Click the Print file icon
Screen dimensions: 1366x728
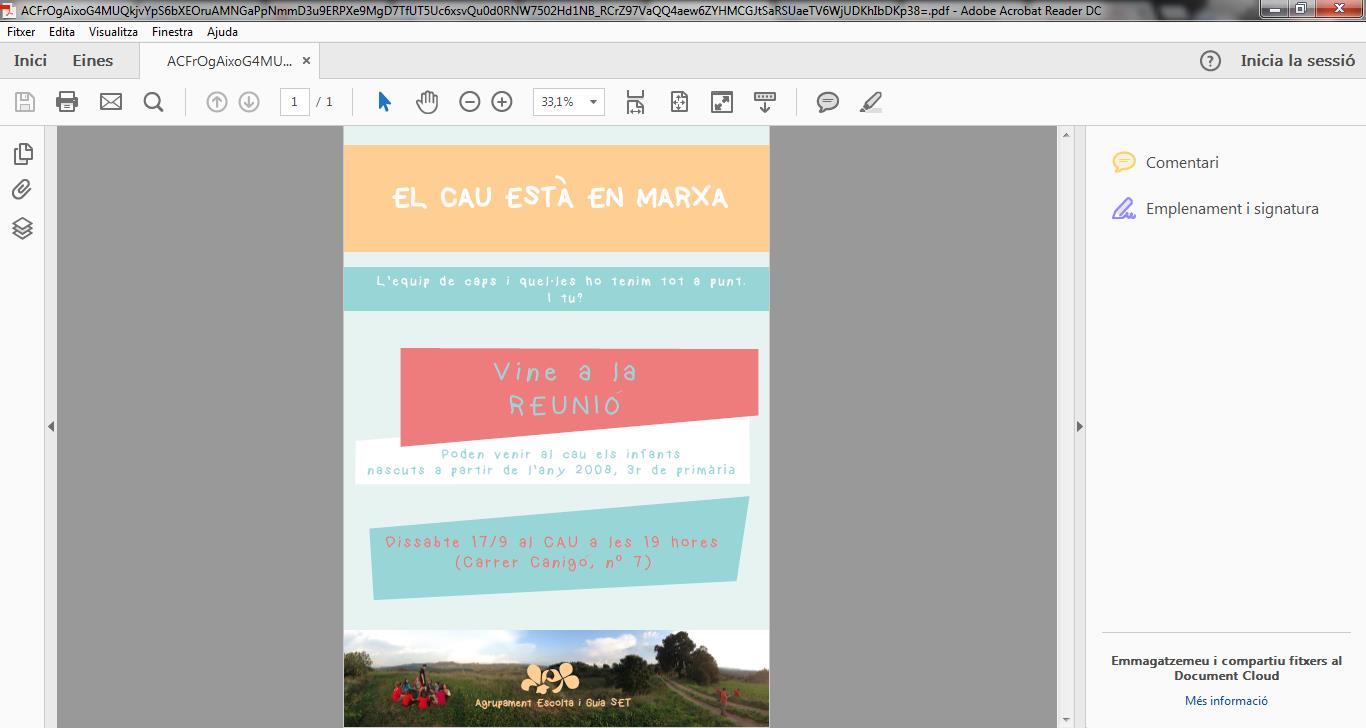[x=67, y=102]
